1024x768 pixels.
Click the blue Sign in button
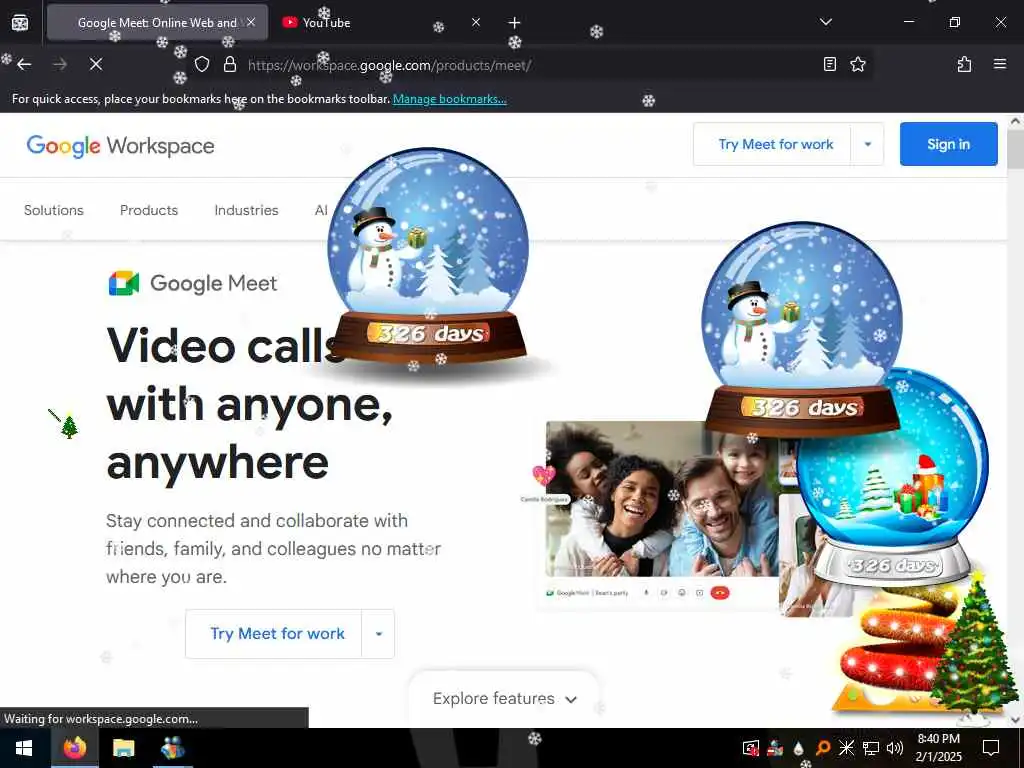coord(948,144)
